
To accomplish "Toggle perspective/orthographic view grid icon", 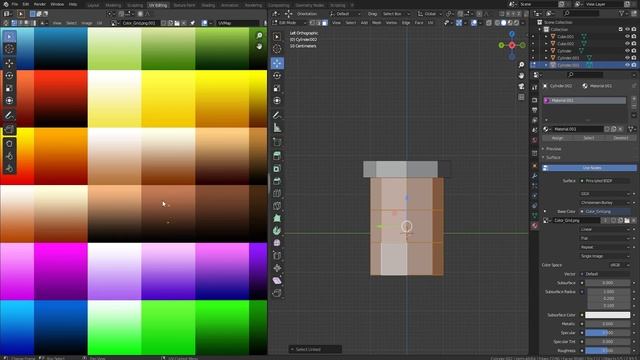I will [521, 97].
